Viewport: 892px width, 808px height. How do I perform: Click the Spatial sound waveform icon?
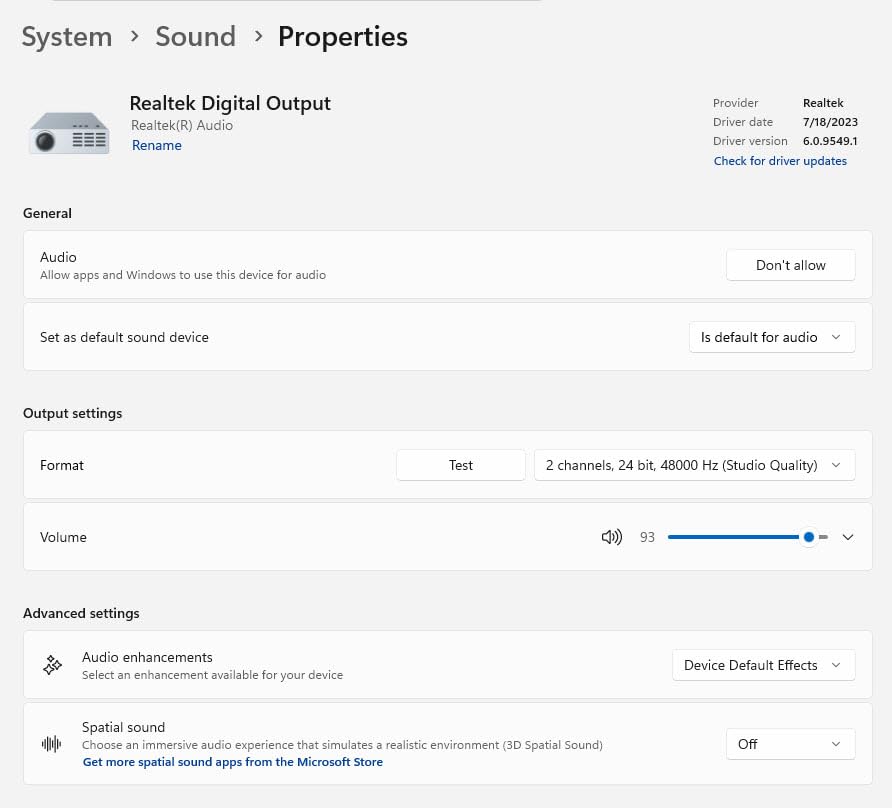click(x=52, y=744)
